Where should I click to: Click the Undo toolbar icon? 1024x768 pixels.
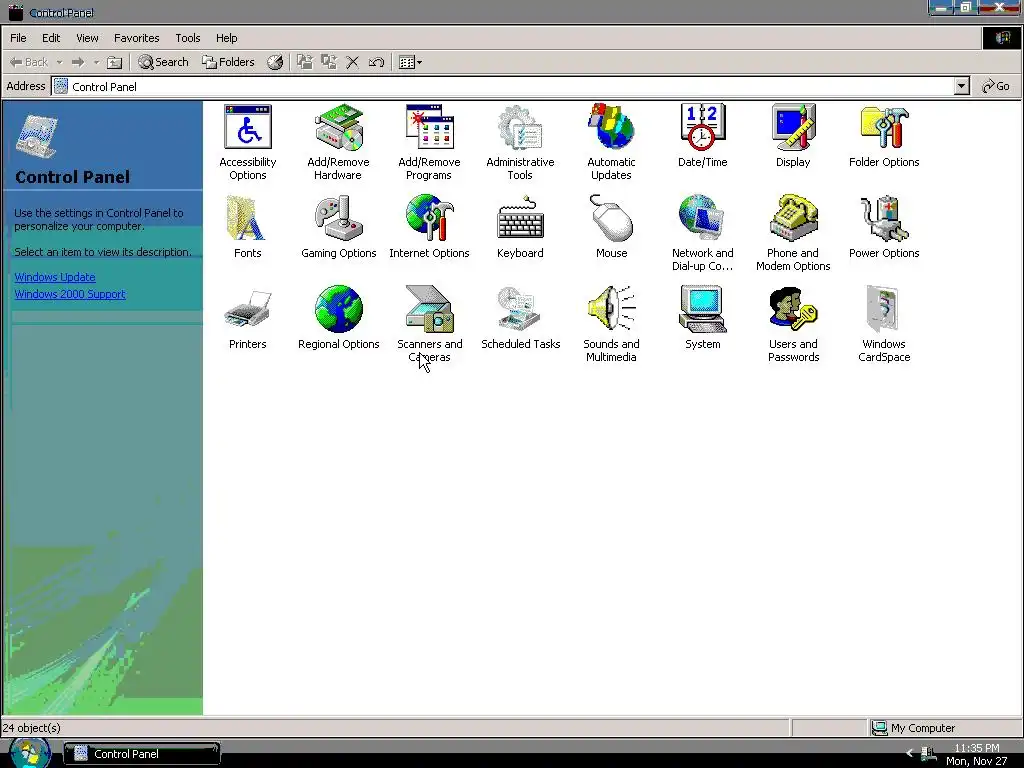click(376, 62)
